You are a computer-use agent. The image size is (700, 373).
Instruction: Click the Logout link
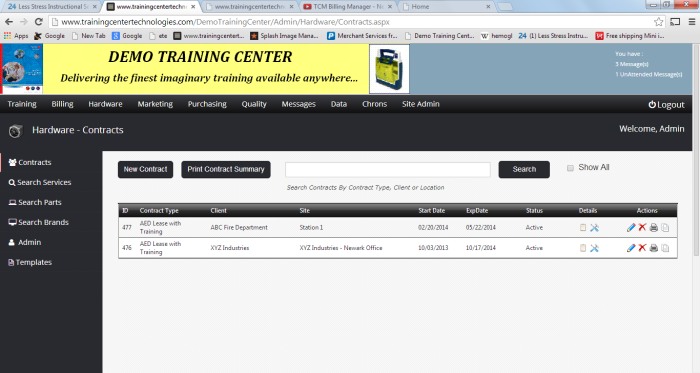tap(666, 105)
